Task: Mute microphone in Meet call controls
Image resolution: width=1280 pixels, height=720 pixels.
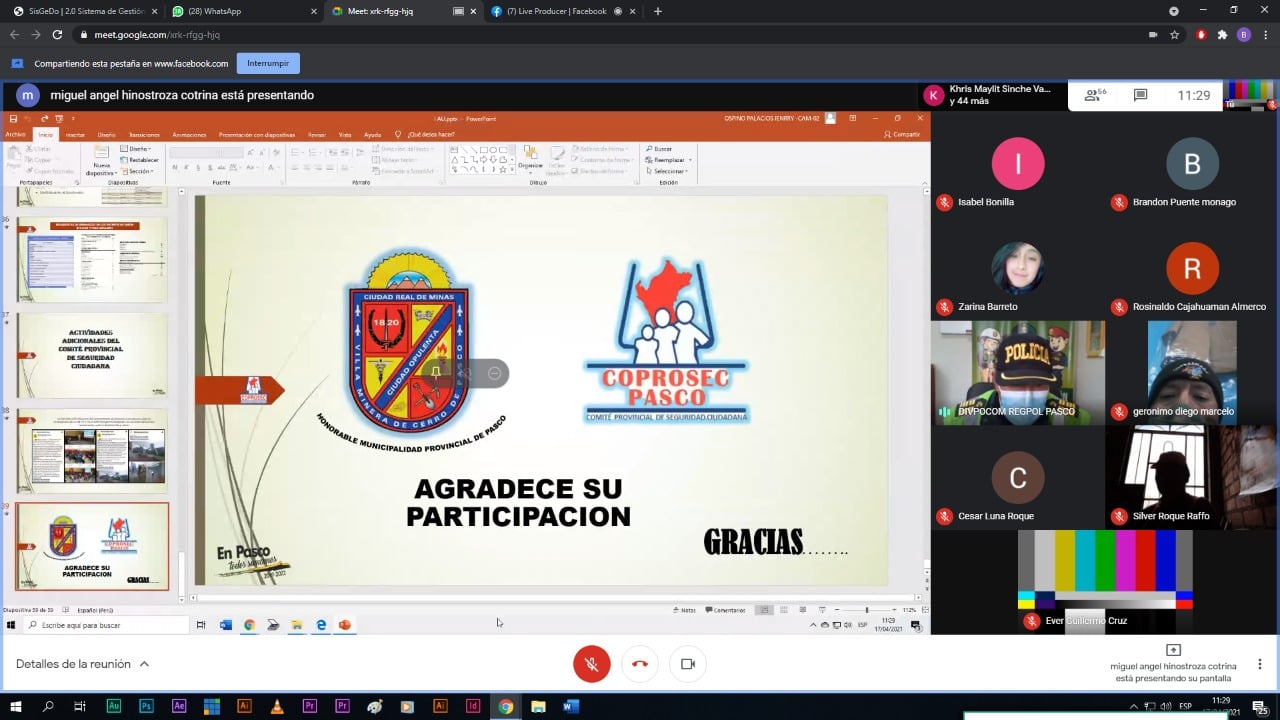Action: (x=592, y=664)
